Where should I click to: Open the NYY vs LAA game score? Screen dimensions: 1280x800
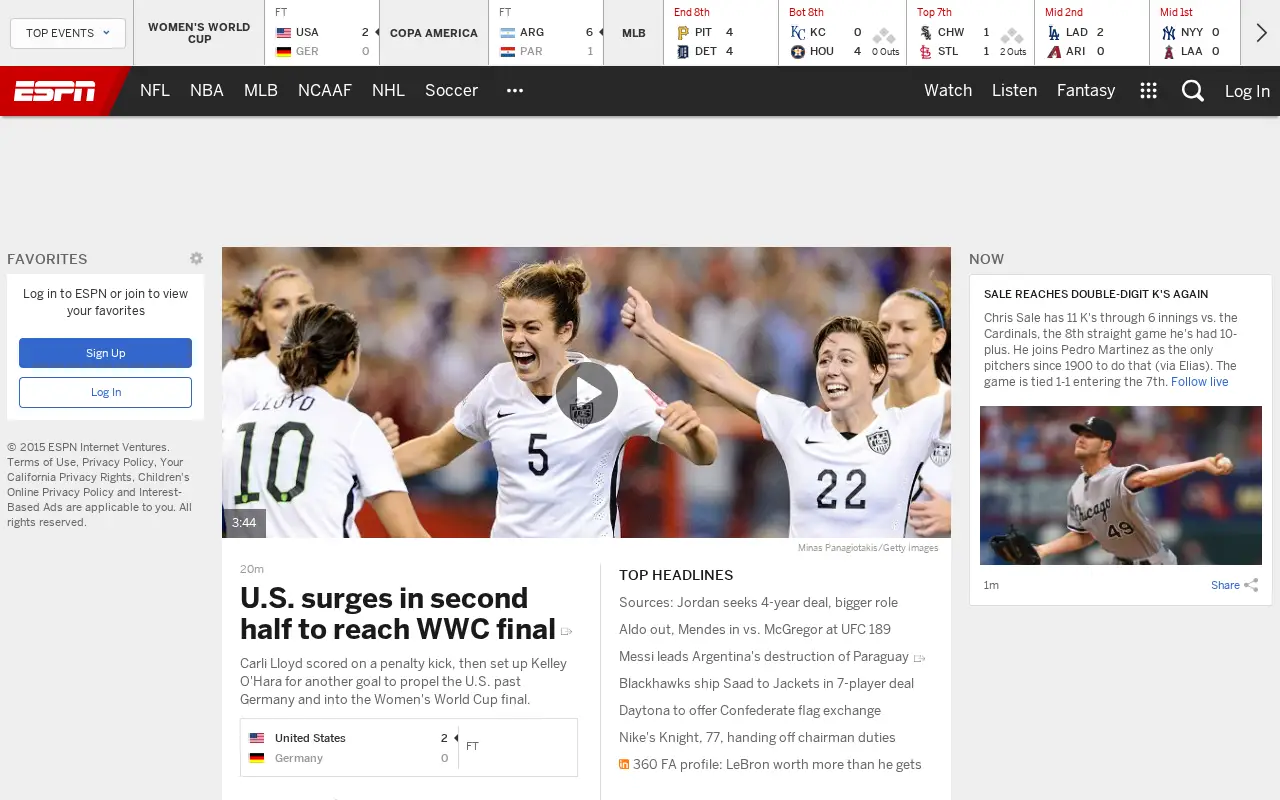click(1195, 33)
